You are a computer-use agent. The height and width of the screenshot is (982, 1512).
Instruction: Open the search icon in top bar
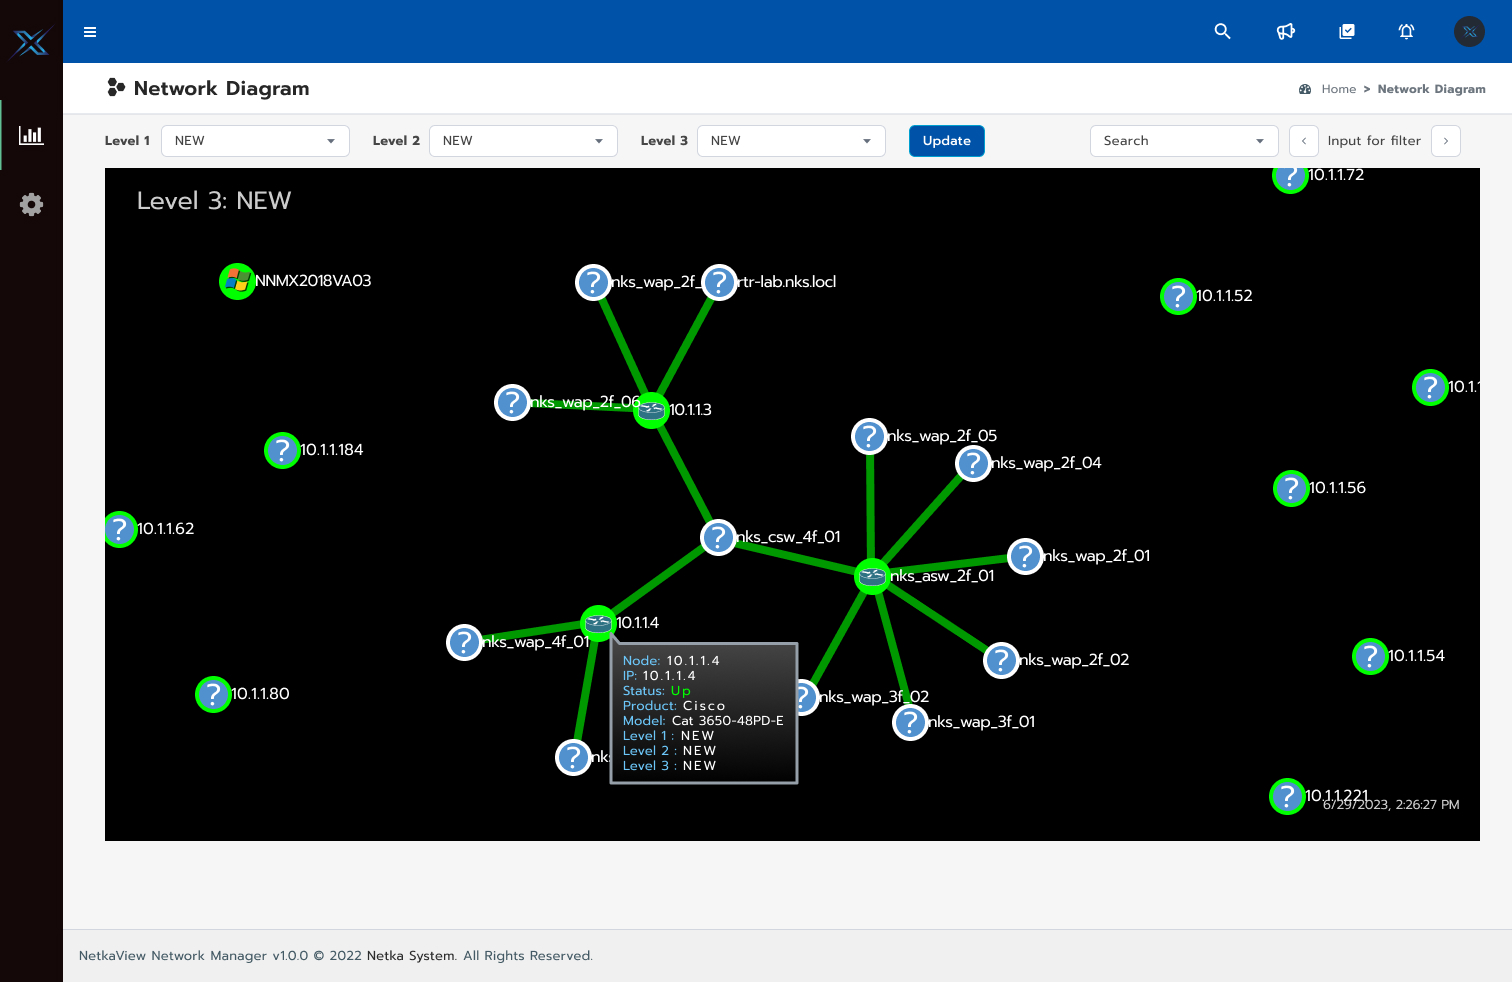(x=1222, y=31)
